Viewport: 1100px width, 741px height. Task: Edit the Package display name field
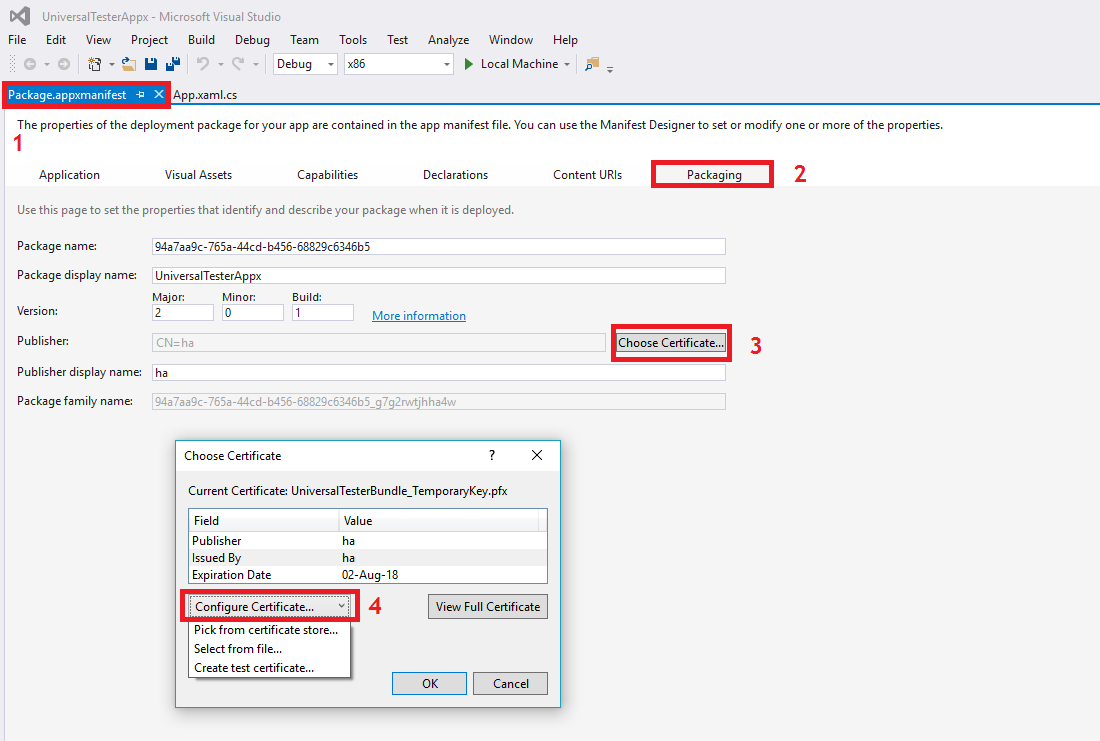[438, 275]
